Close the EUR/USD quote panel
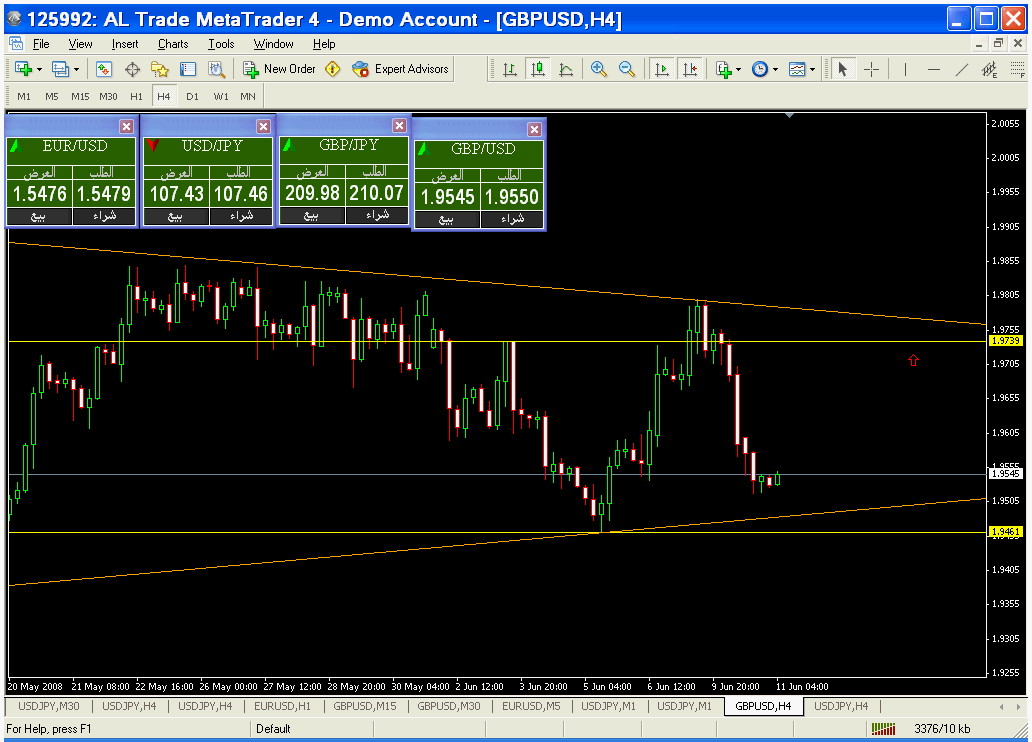 [126, 126]
